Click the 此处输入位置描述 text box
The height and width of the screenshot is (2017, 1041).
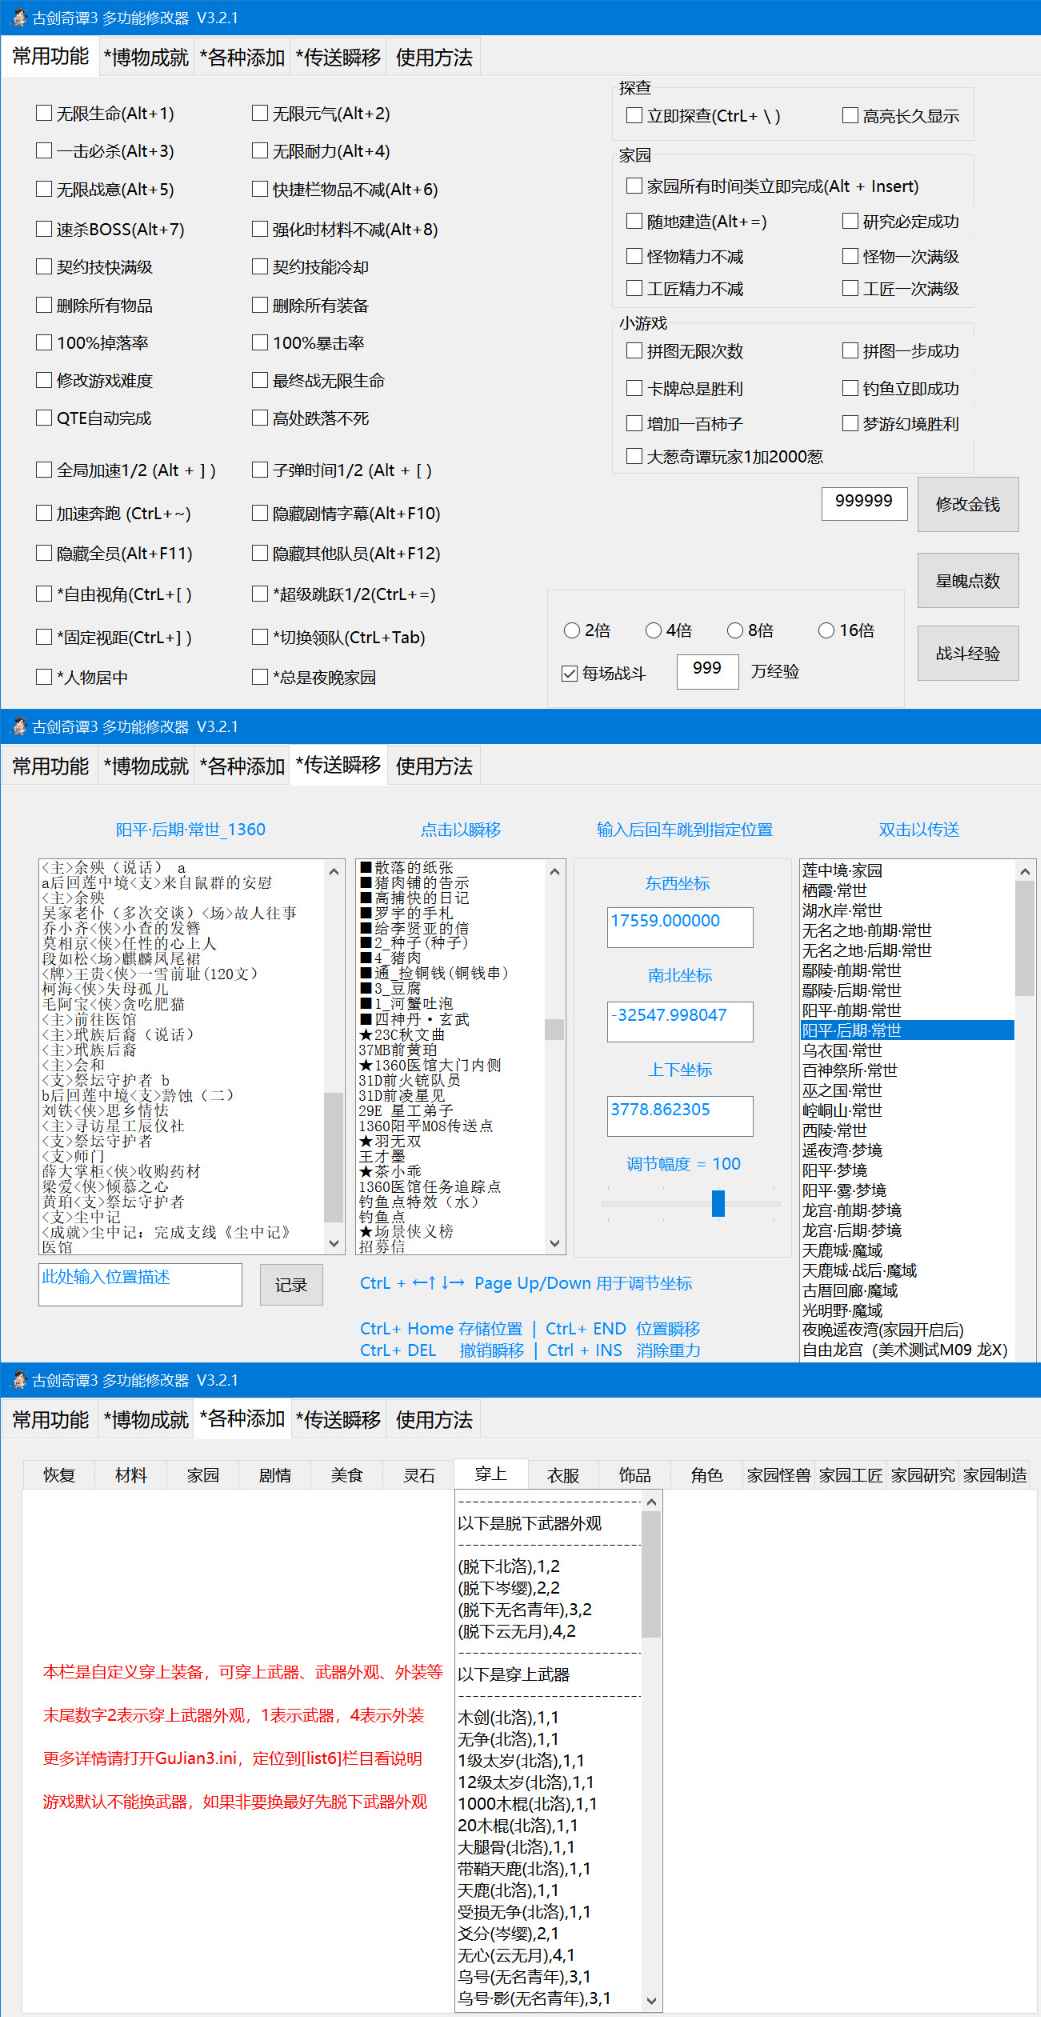[140, 1285]
